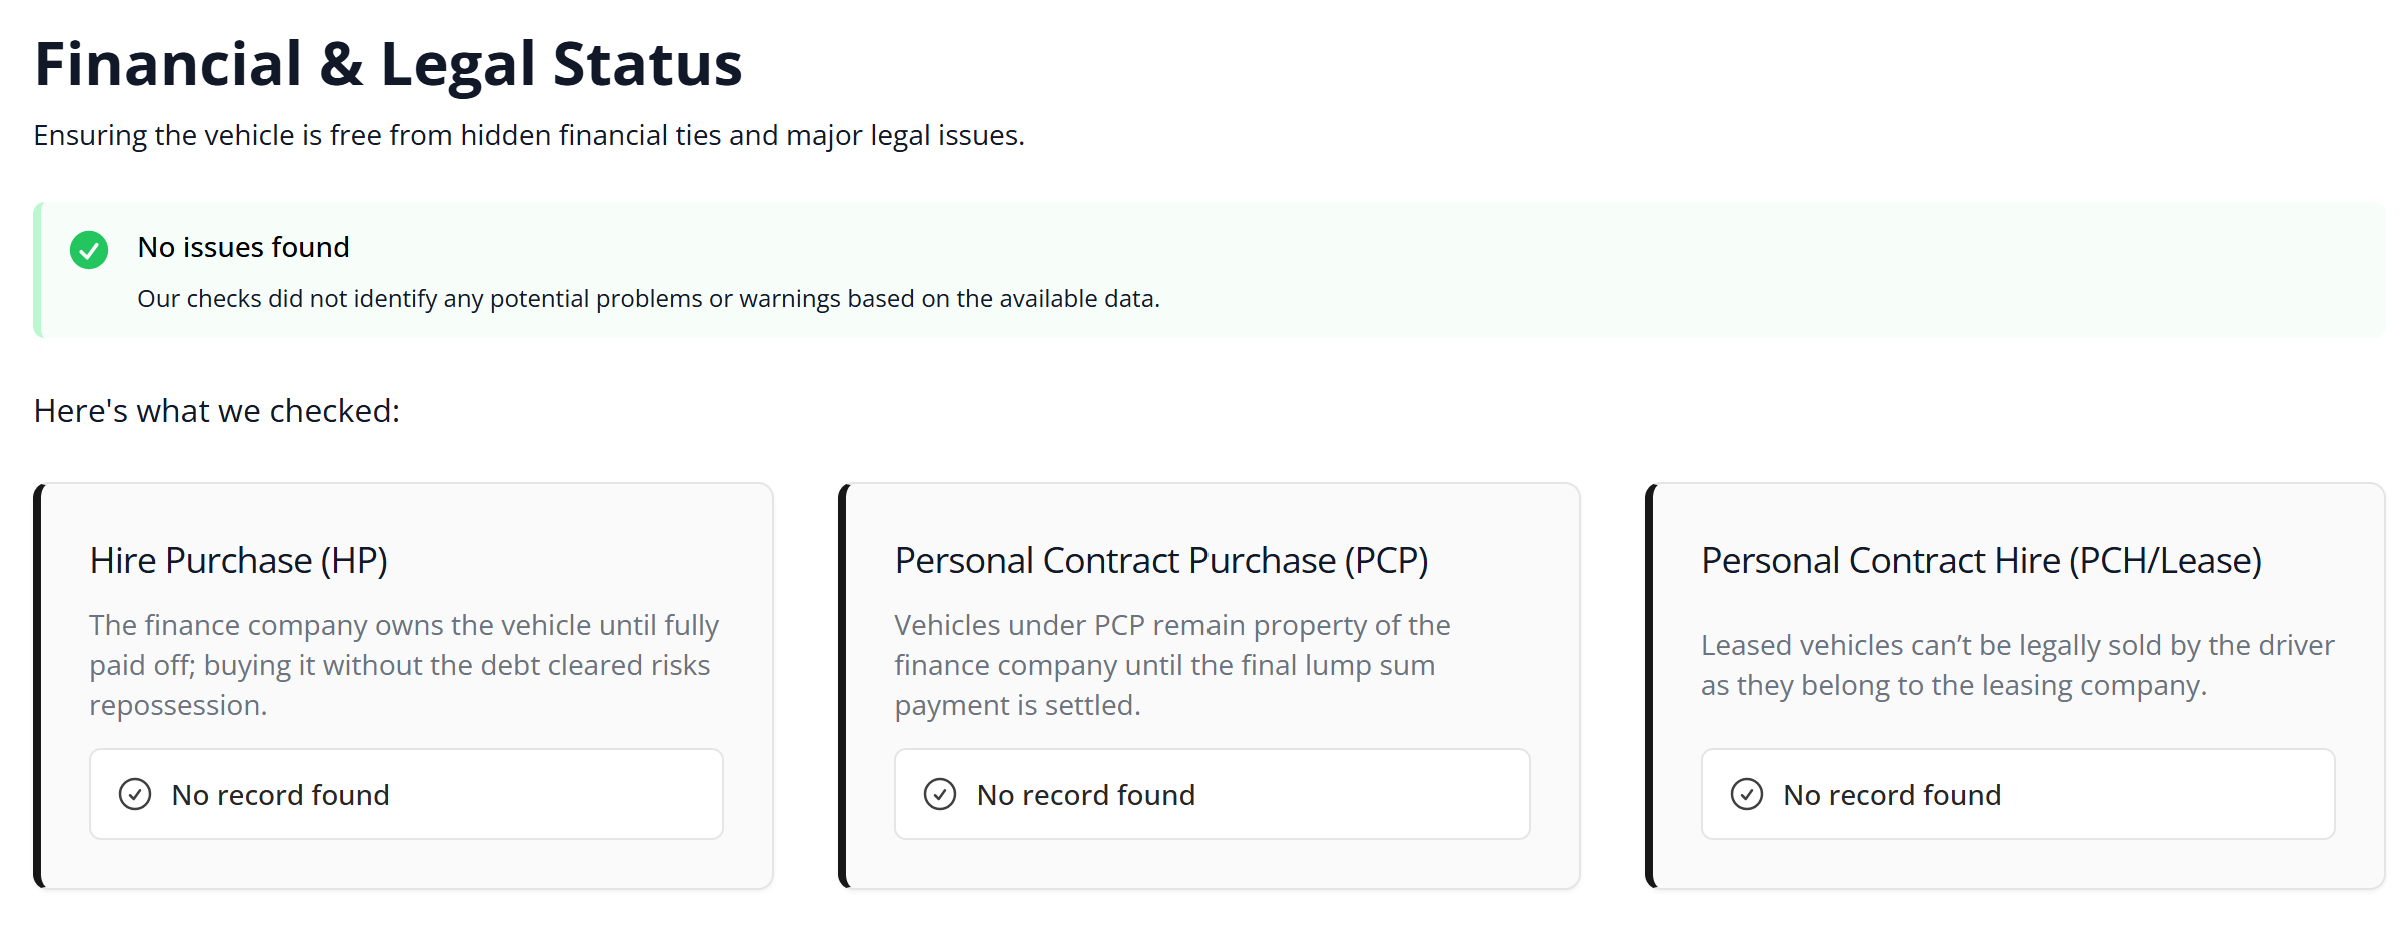This screenshot has width=2408, height=928.
Task: Click the check circle icon in PCP card
Action: pyautogui.click(x=940, y=794)
